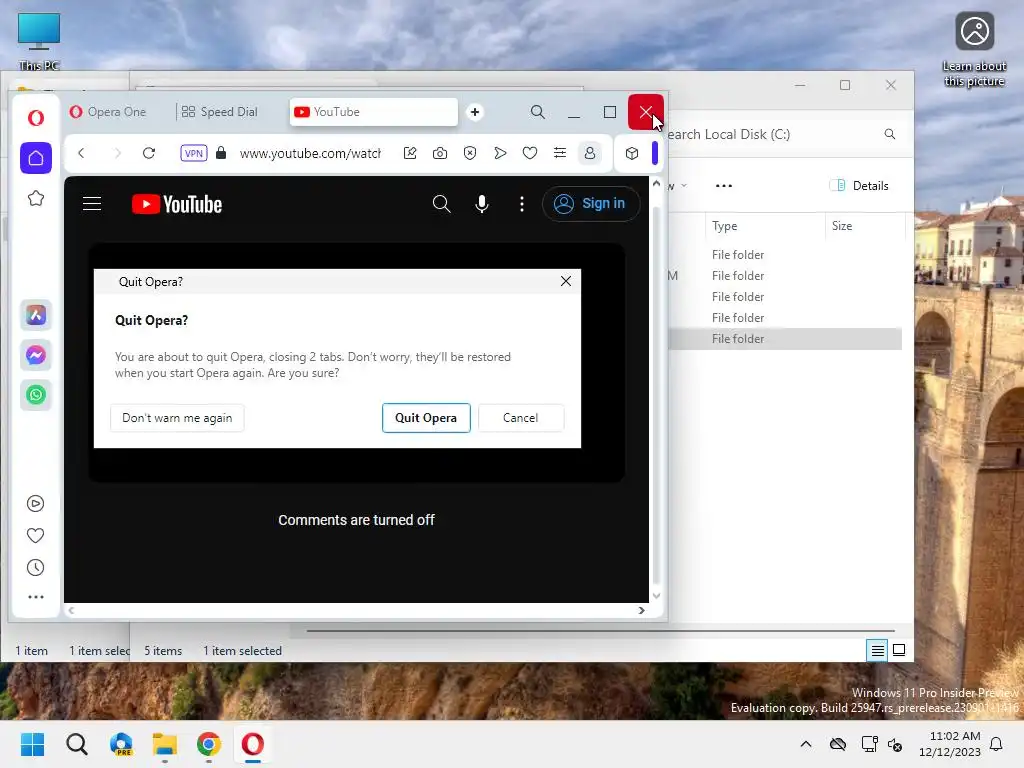Toggle the VPN badge in address bar
1024x768 pixels.
coord(194,153)
